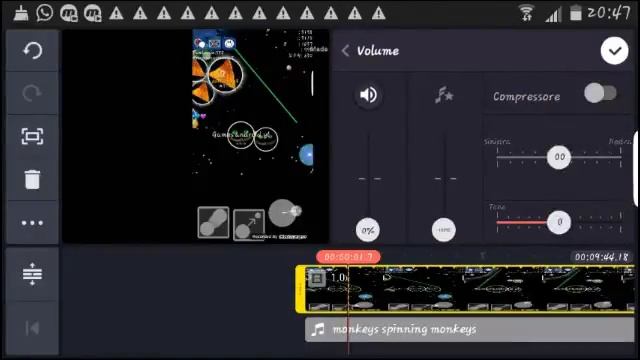The image size is (640, 360).
Task: Select the second vertical slider knob
Action: (444, 230)
